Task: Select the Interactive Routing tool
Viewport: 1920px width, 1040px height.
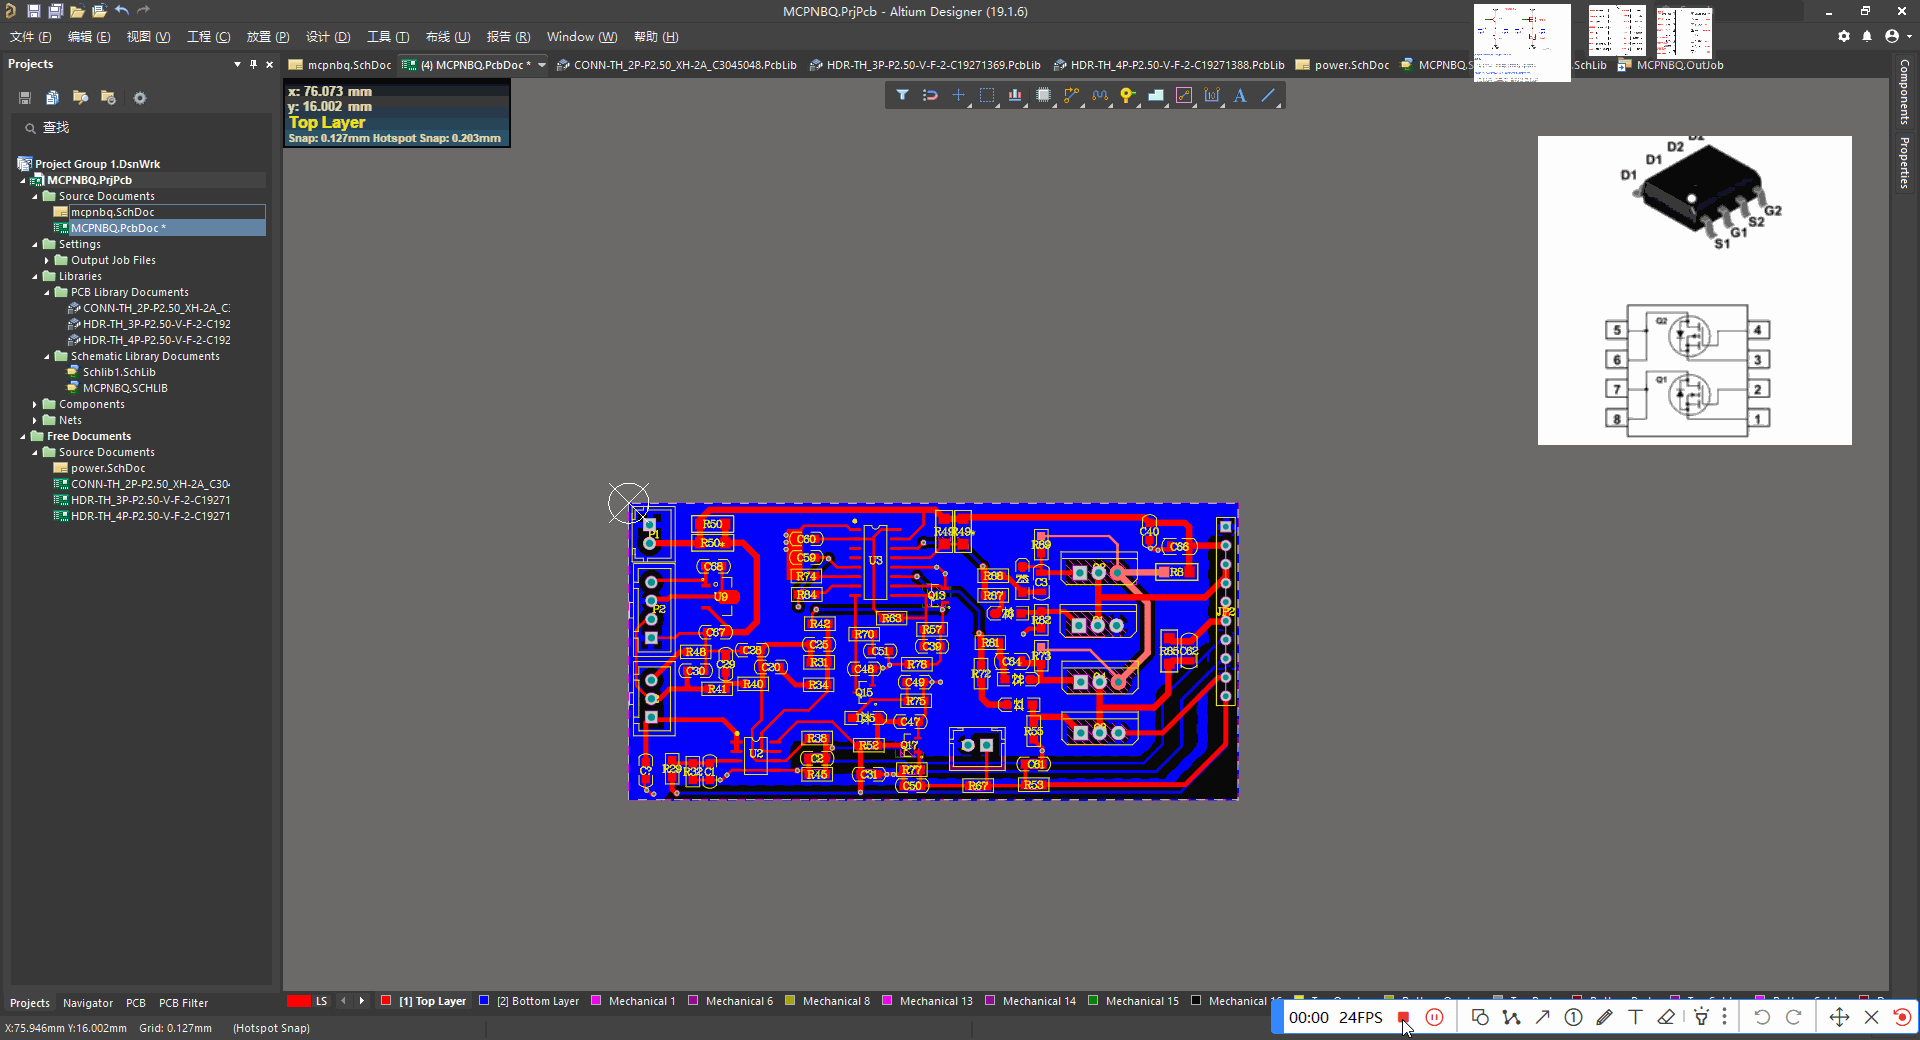Action: (1072, 95)
